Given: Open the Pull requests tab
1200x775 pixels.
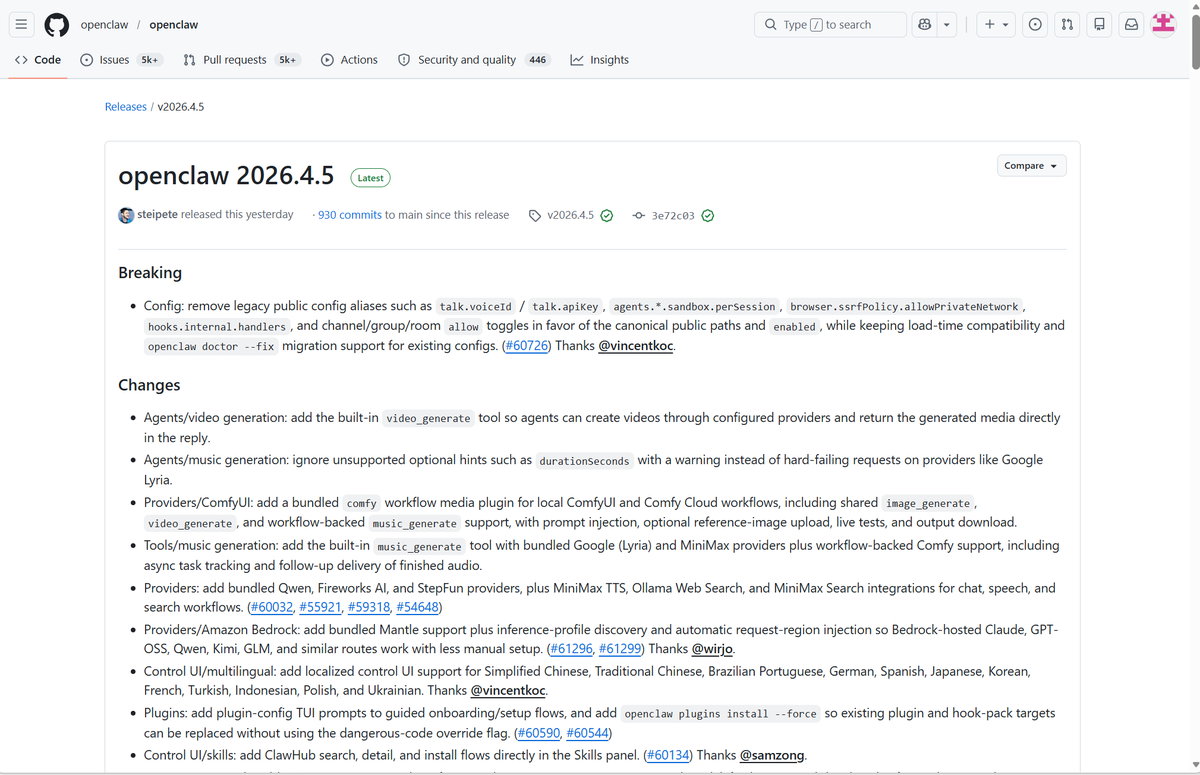Looking at the screenshot, I should pyautogui.click(x=241, y=60).
